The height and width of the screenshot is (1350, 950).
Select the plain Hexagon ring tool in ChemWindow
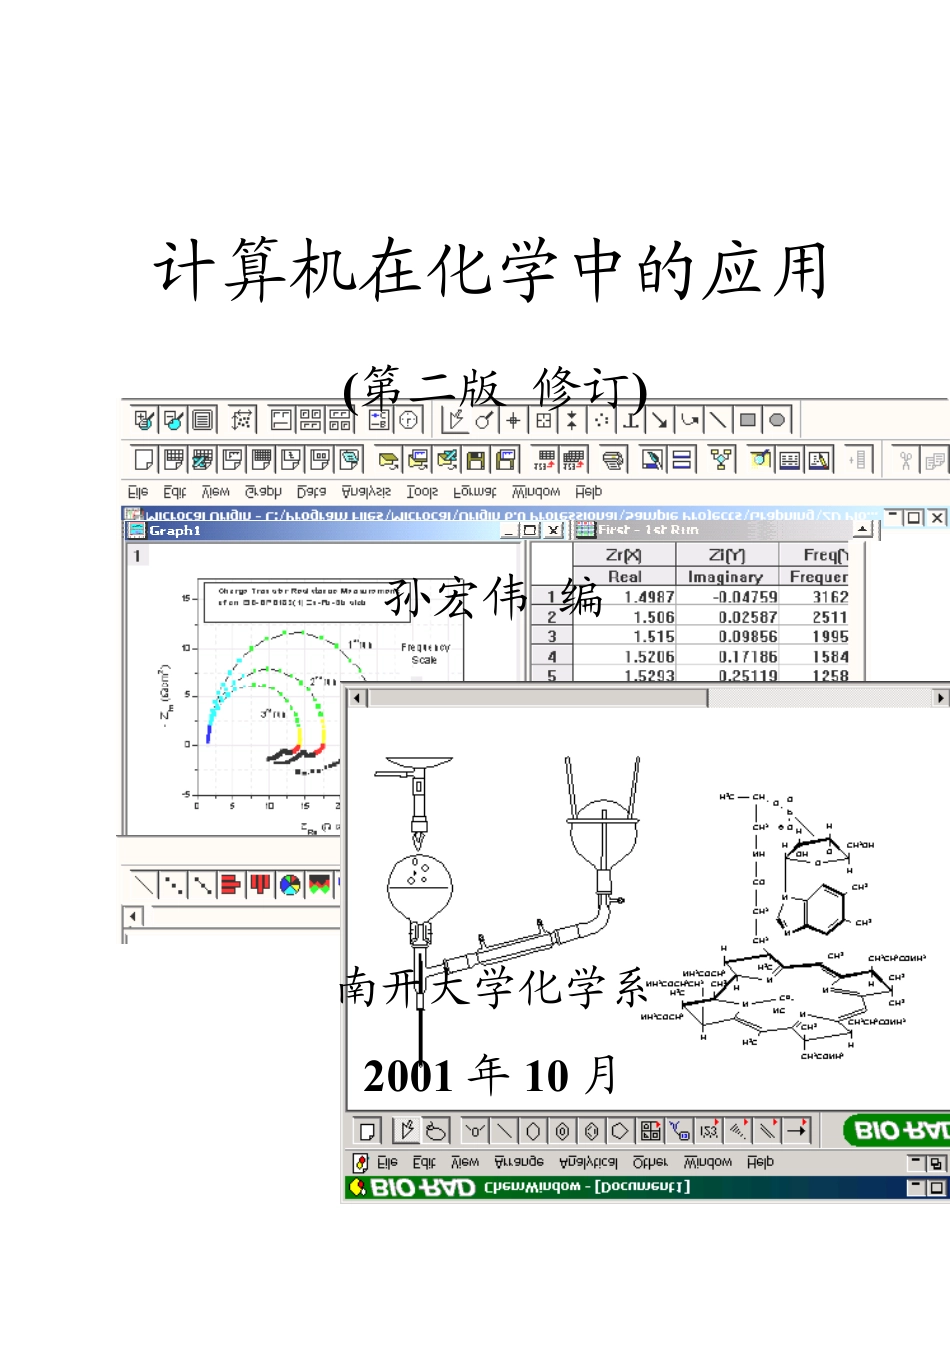[533, 1131]
